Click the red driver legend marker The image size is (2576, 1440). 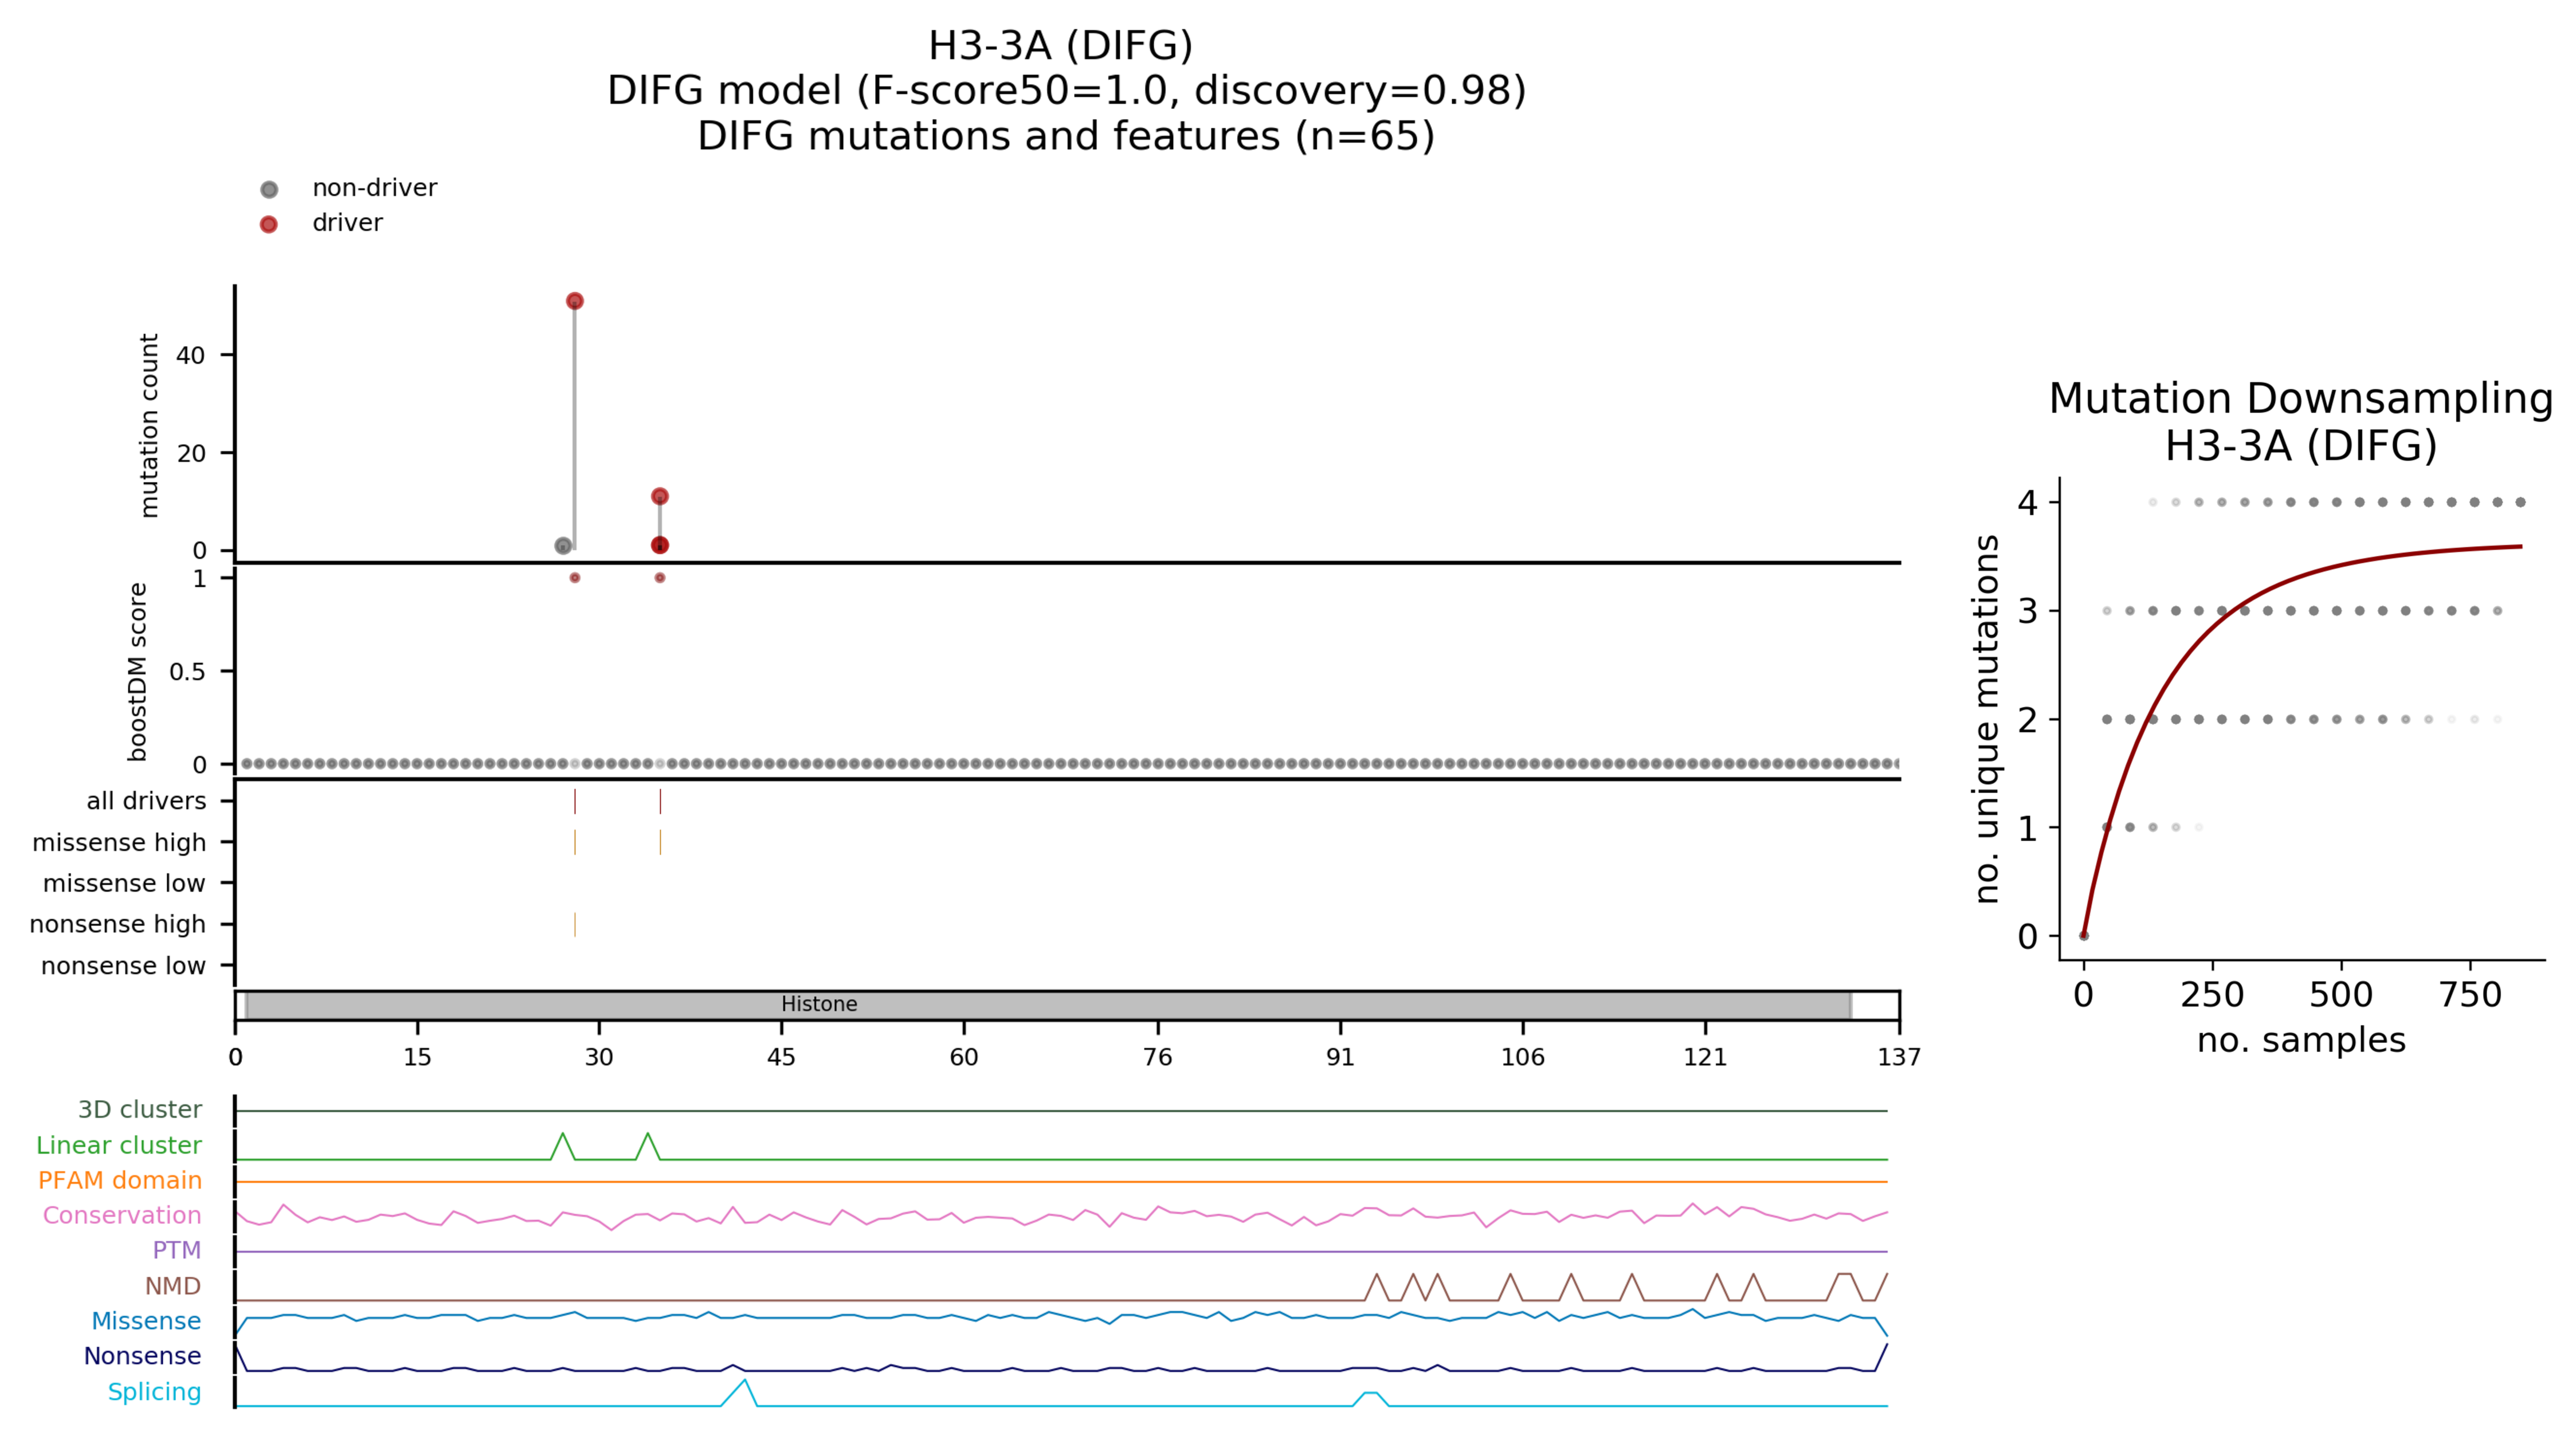pyautogui.click(x=268, y=224)
